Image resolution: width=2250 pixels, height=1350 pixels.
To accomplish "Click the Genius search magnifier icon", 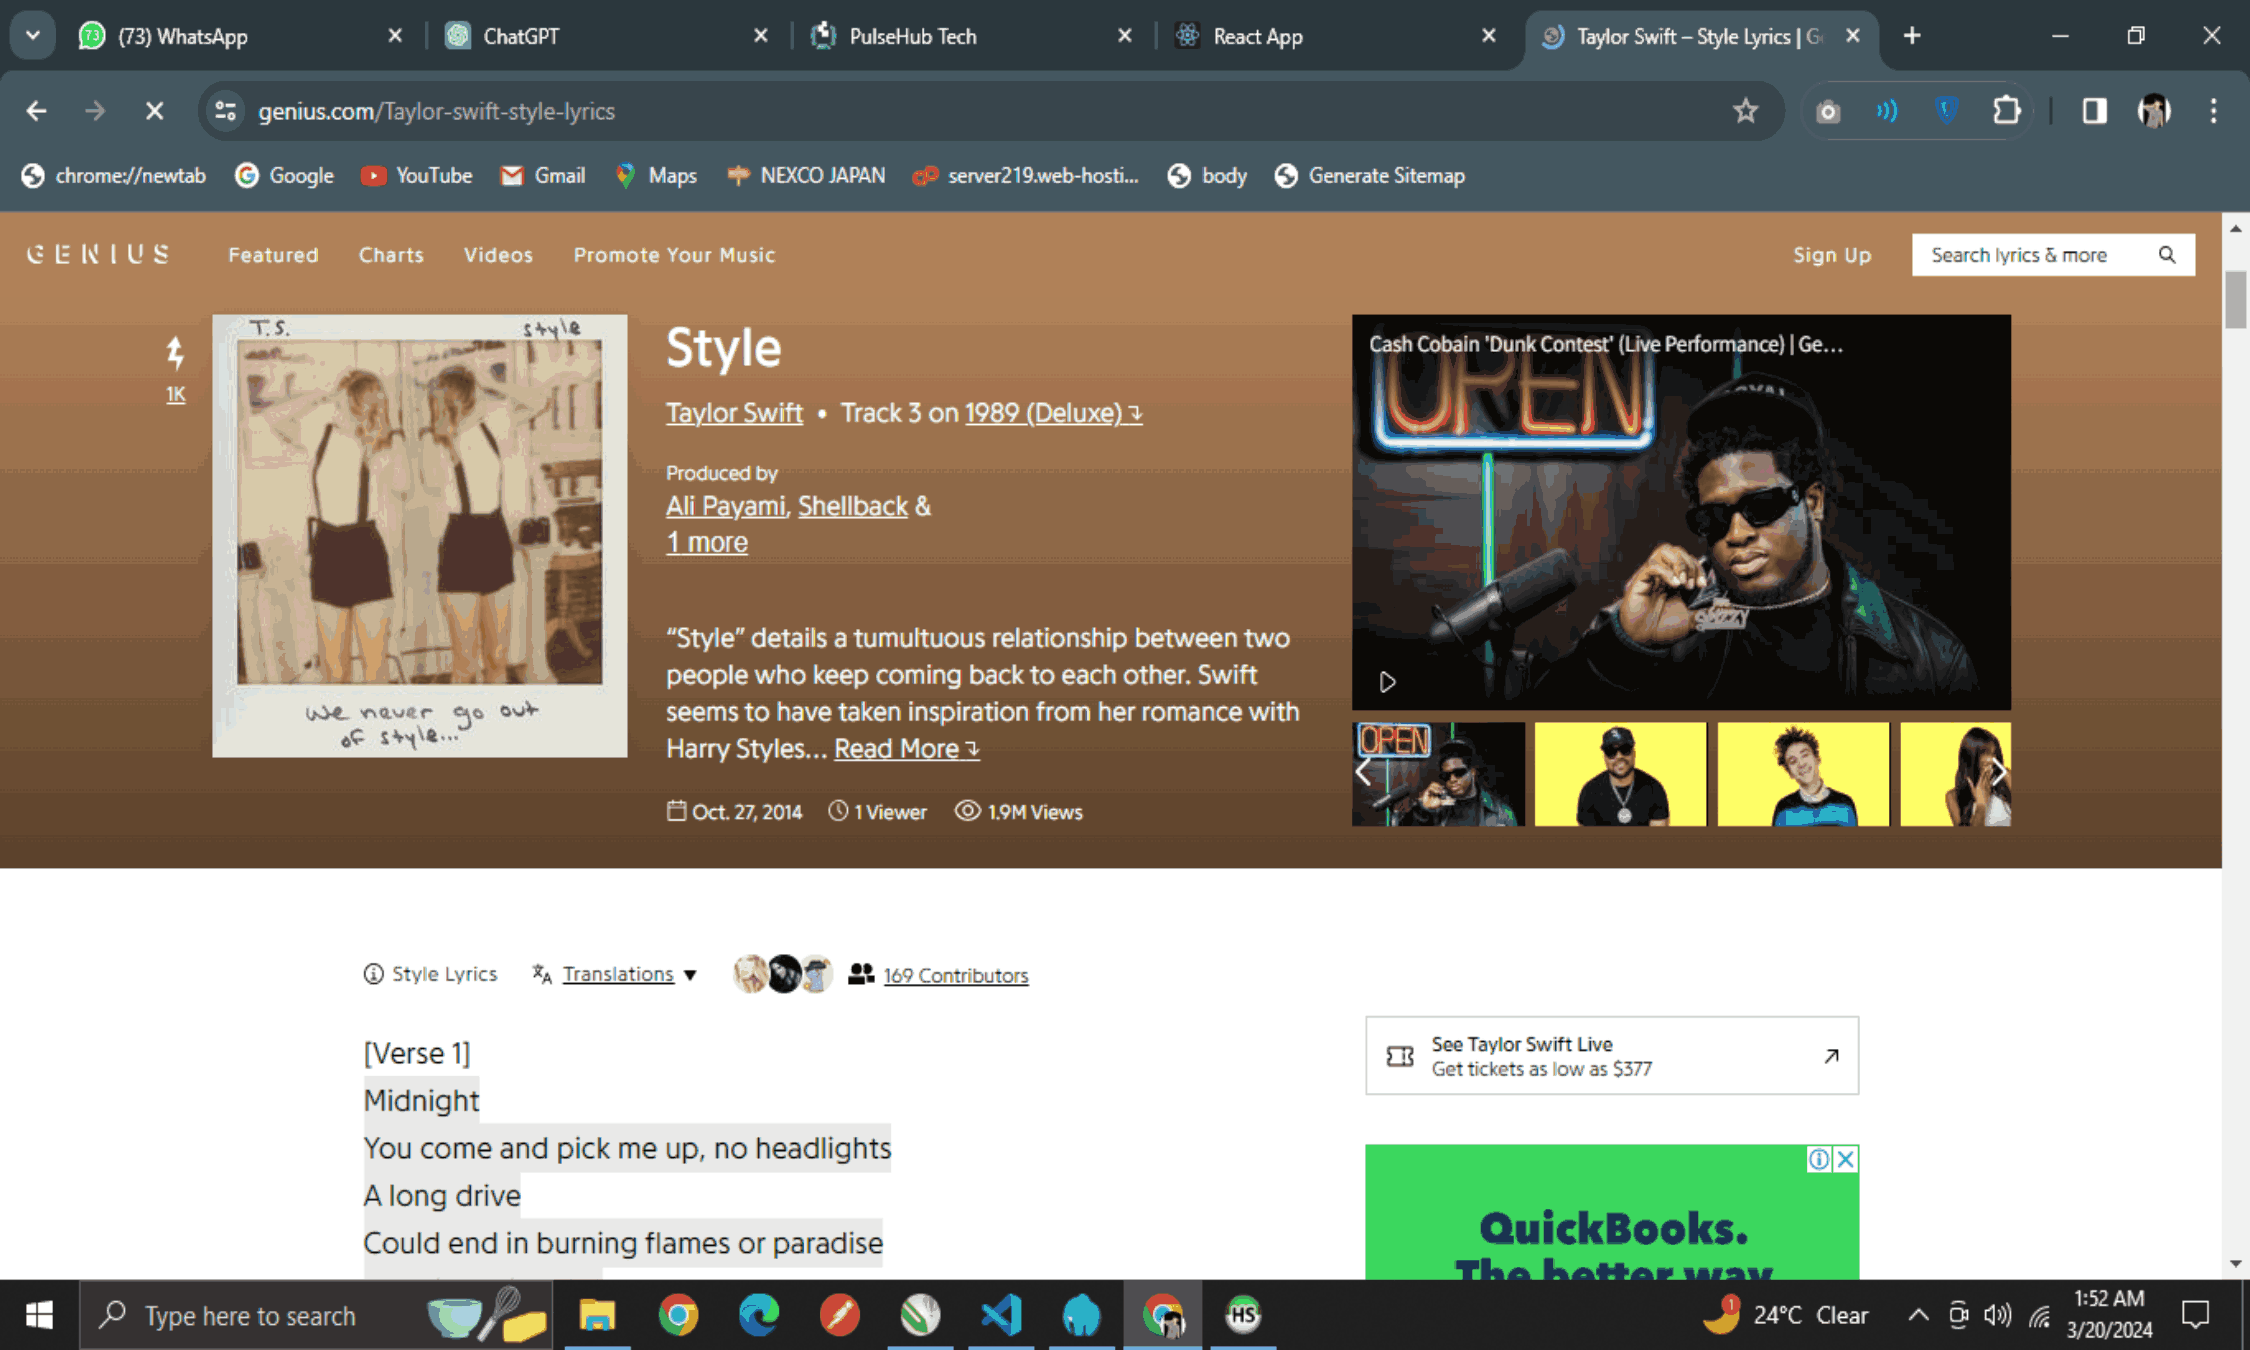I will tap(2167, 255).
